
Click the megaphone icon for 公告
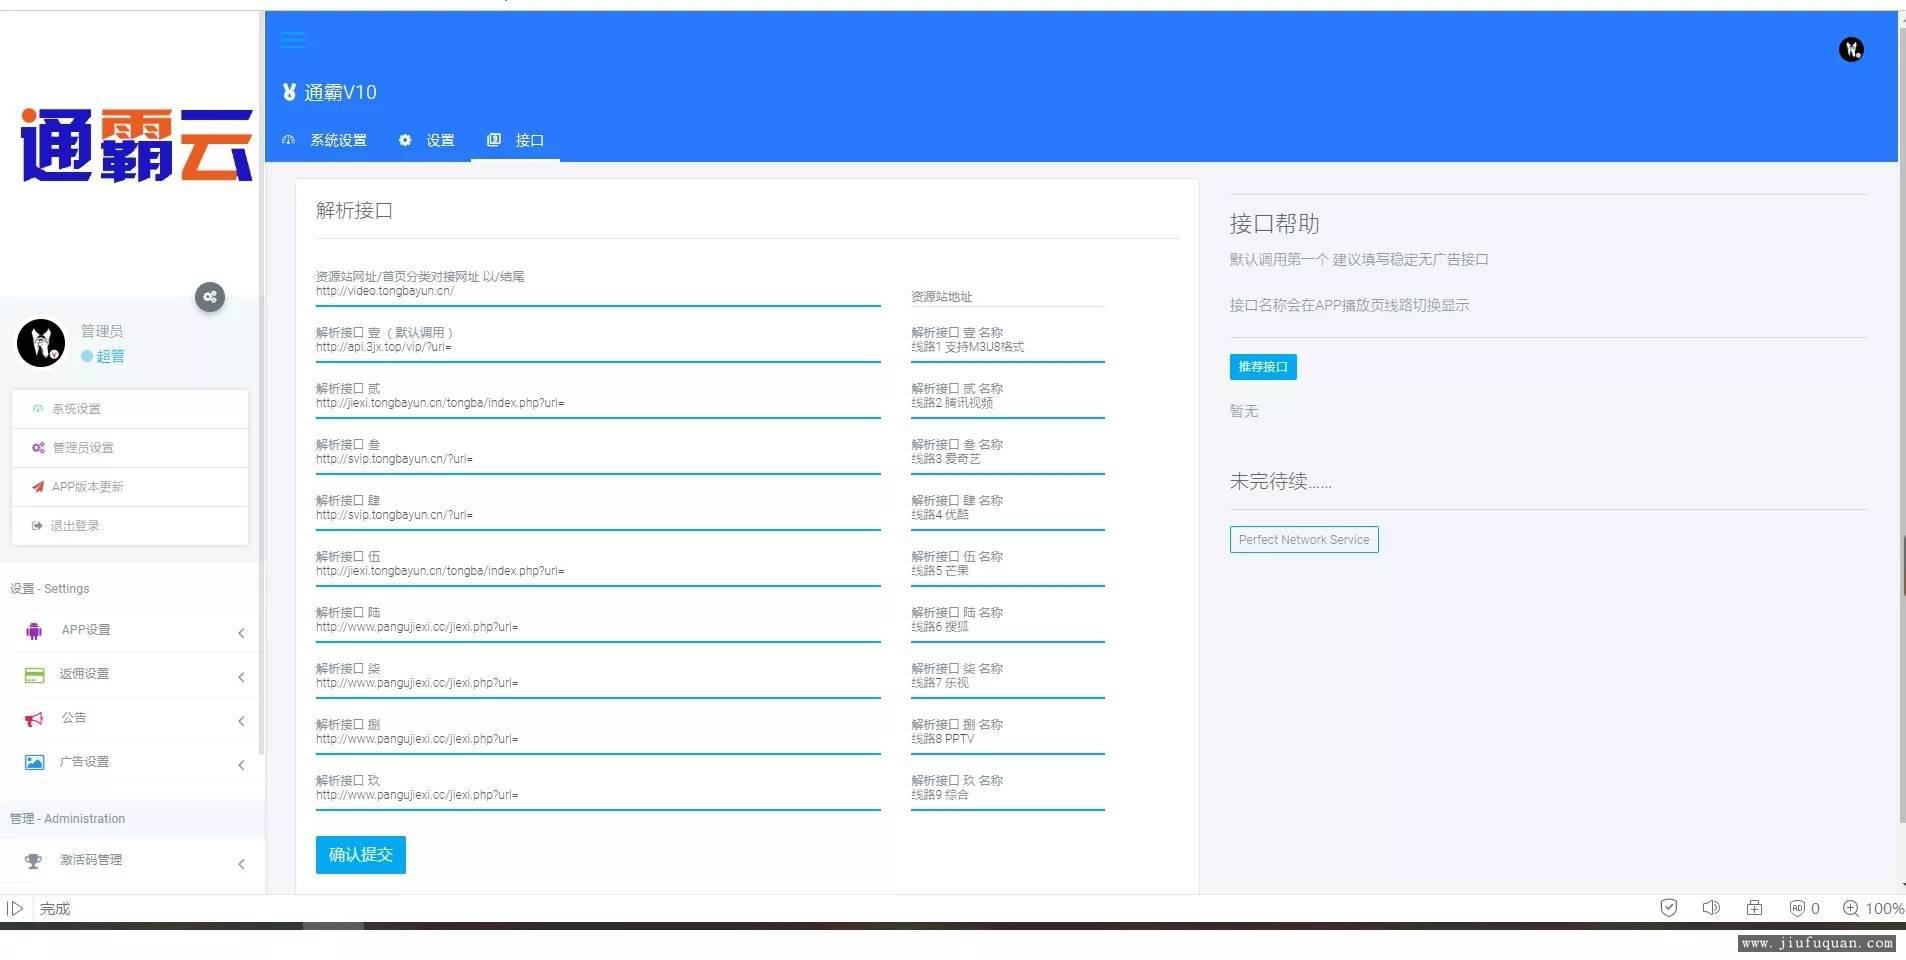coord(34,719)
